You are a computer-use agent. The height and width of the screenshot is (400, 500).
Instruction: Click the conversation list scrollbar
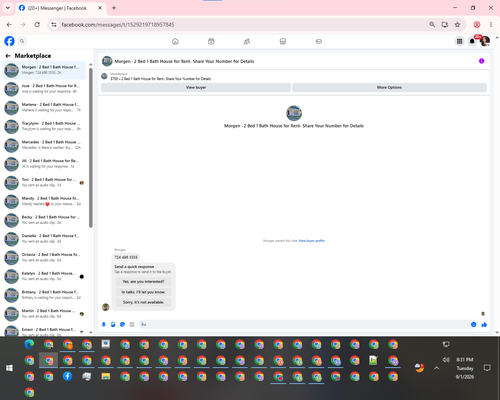(91, 147)
